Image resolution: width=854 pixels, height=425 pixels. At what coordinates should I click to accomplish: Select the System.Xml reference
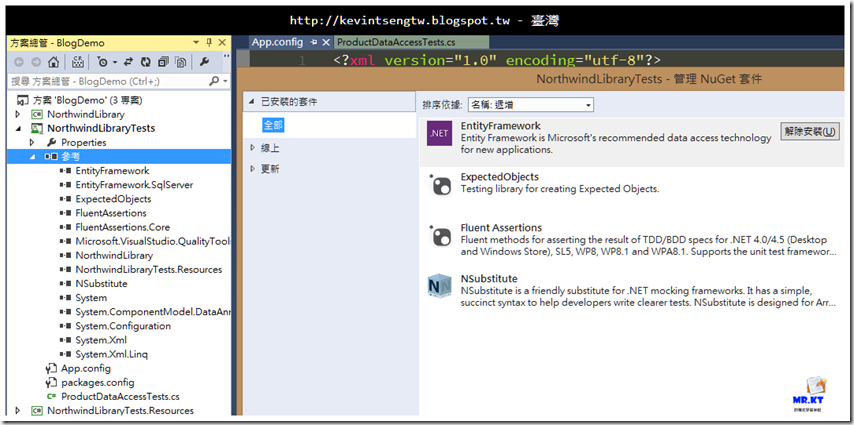click(x=101, y=340)
